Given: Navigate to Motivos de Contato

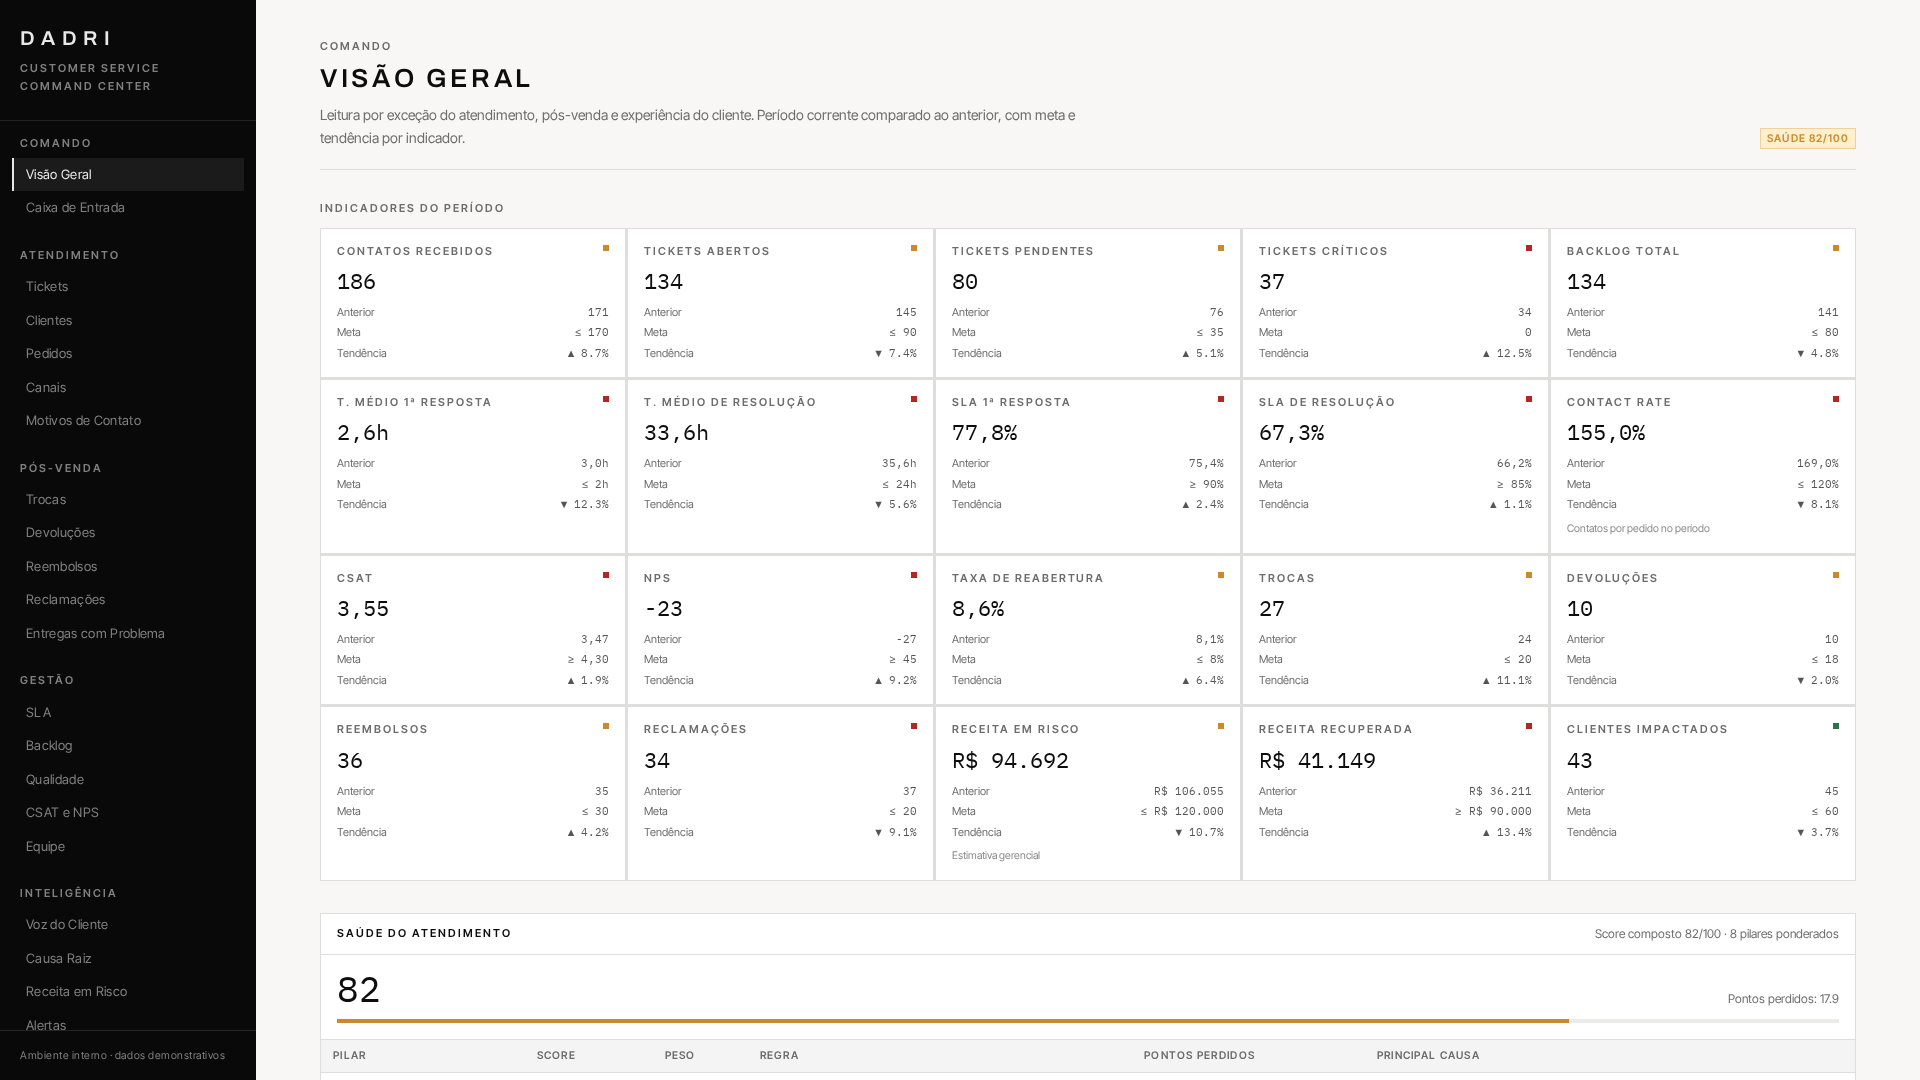Looking at the screenshot, I should [x=128, y=421].
